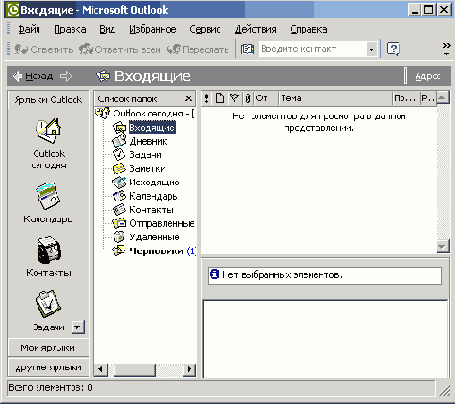Click the Назад navigation button
455x404 pixels.
pyautogui.click(x=33, y=76)
